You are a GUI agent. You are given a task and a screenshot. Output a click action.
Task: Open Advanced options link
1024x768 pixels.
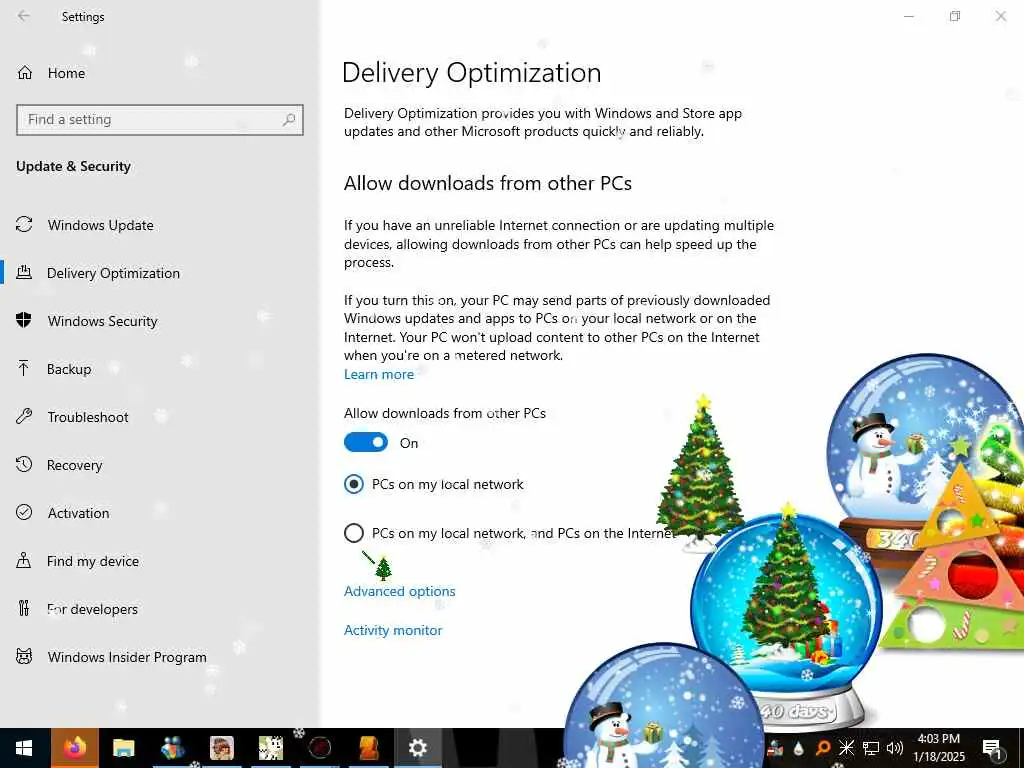(400, 591)
